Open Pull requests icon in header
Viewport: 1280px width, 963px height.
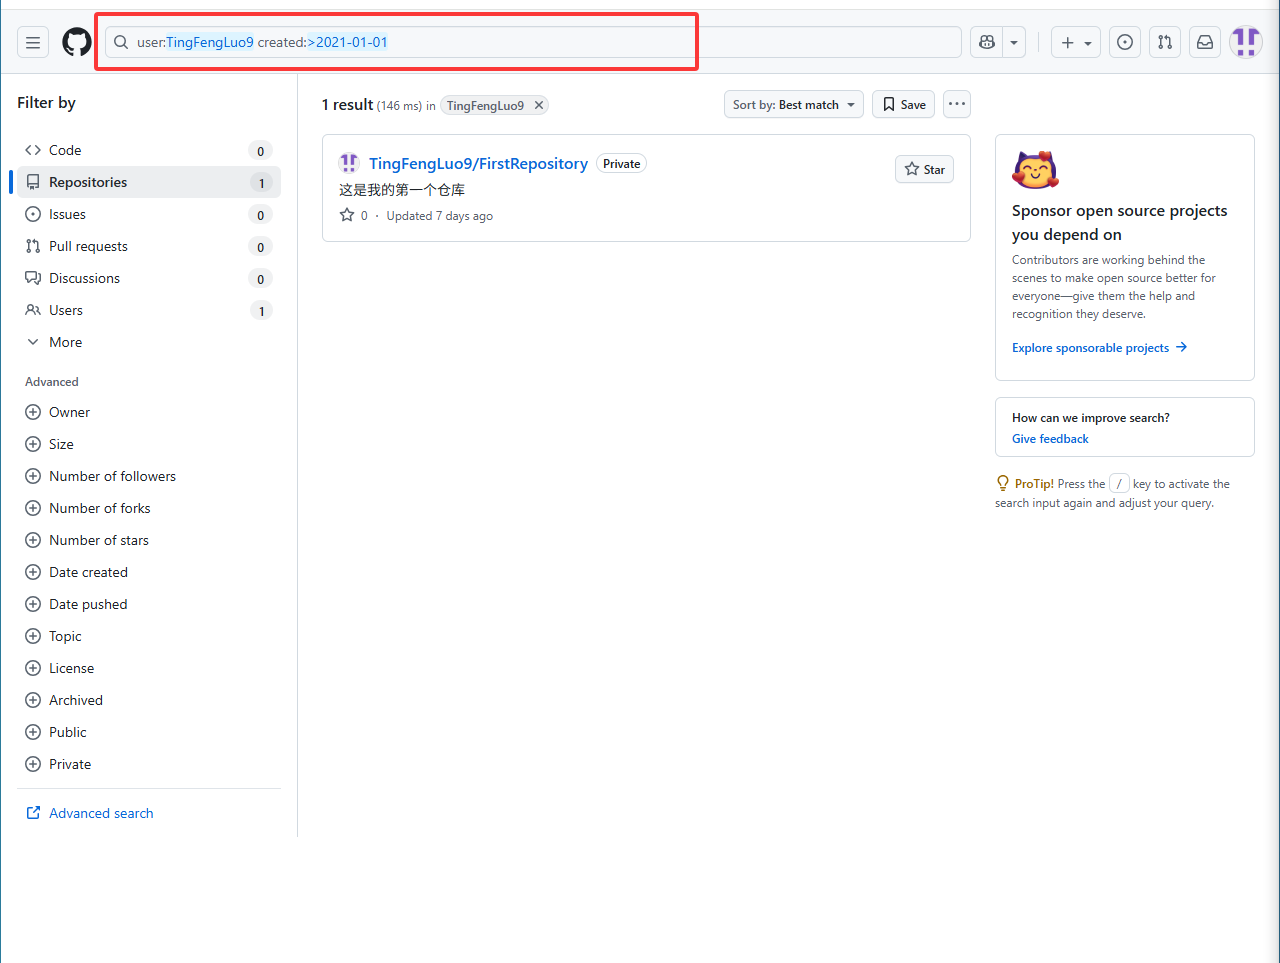[x=1165, y=42]
